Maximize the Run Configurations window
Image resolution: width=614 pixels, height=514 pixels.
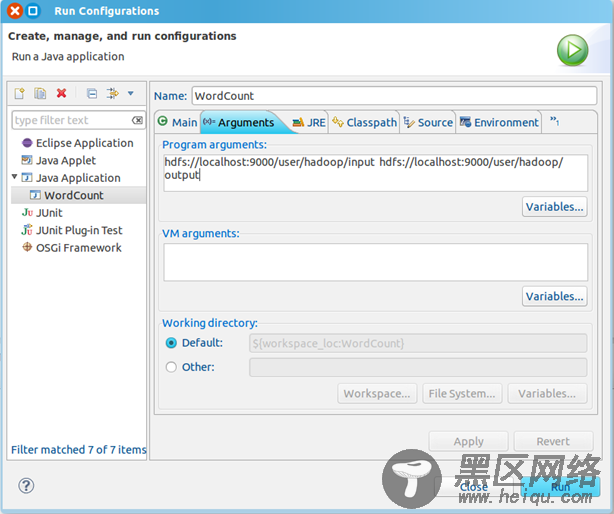point(33,11)
